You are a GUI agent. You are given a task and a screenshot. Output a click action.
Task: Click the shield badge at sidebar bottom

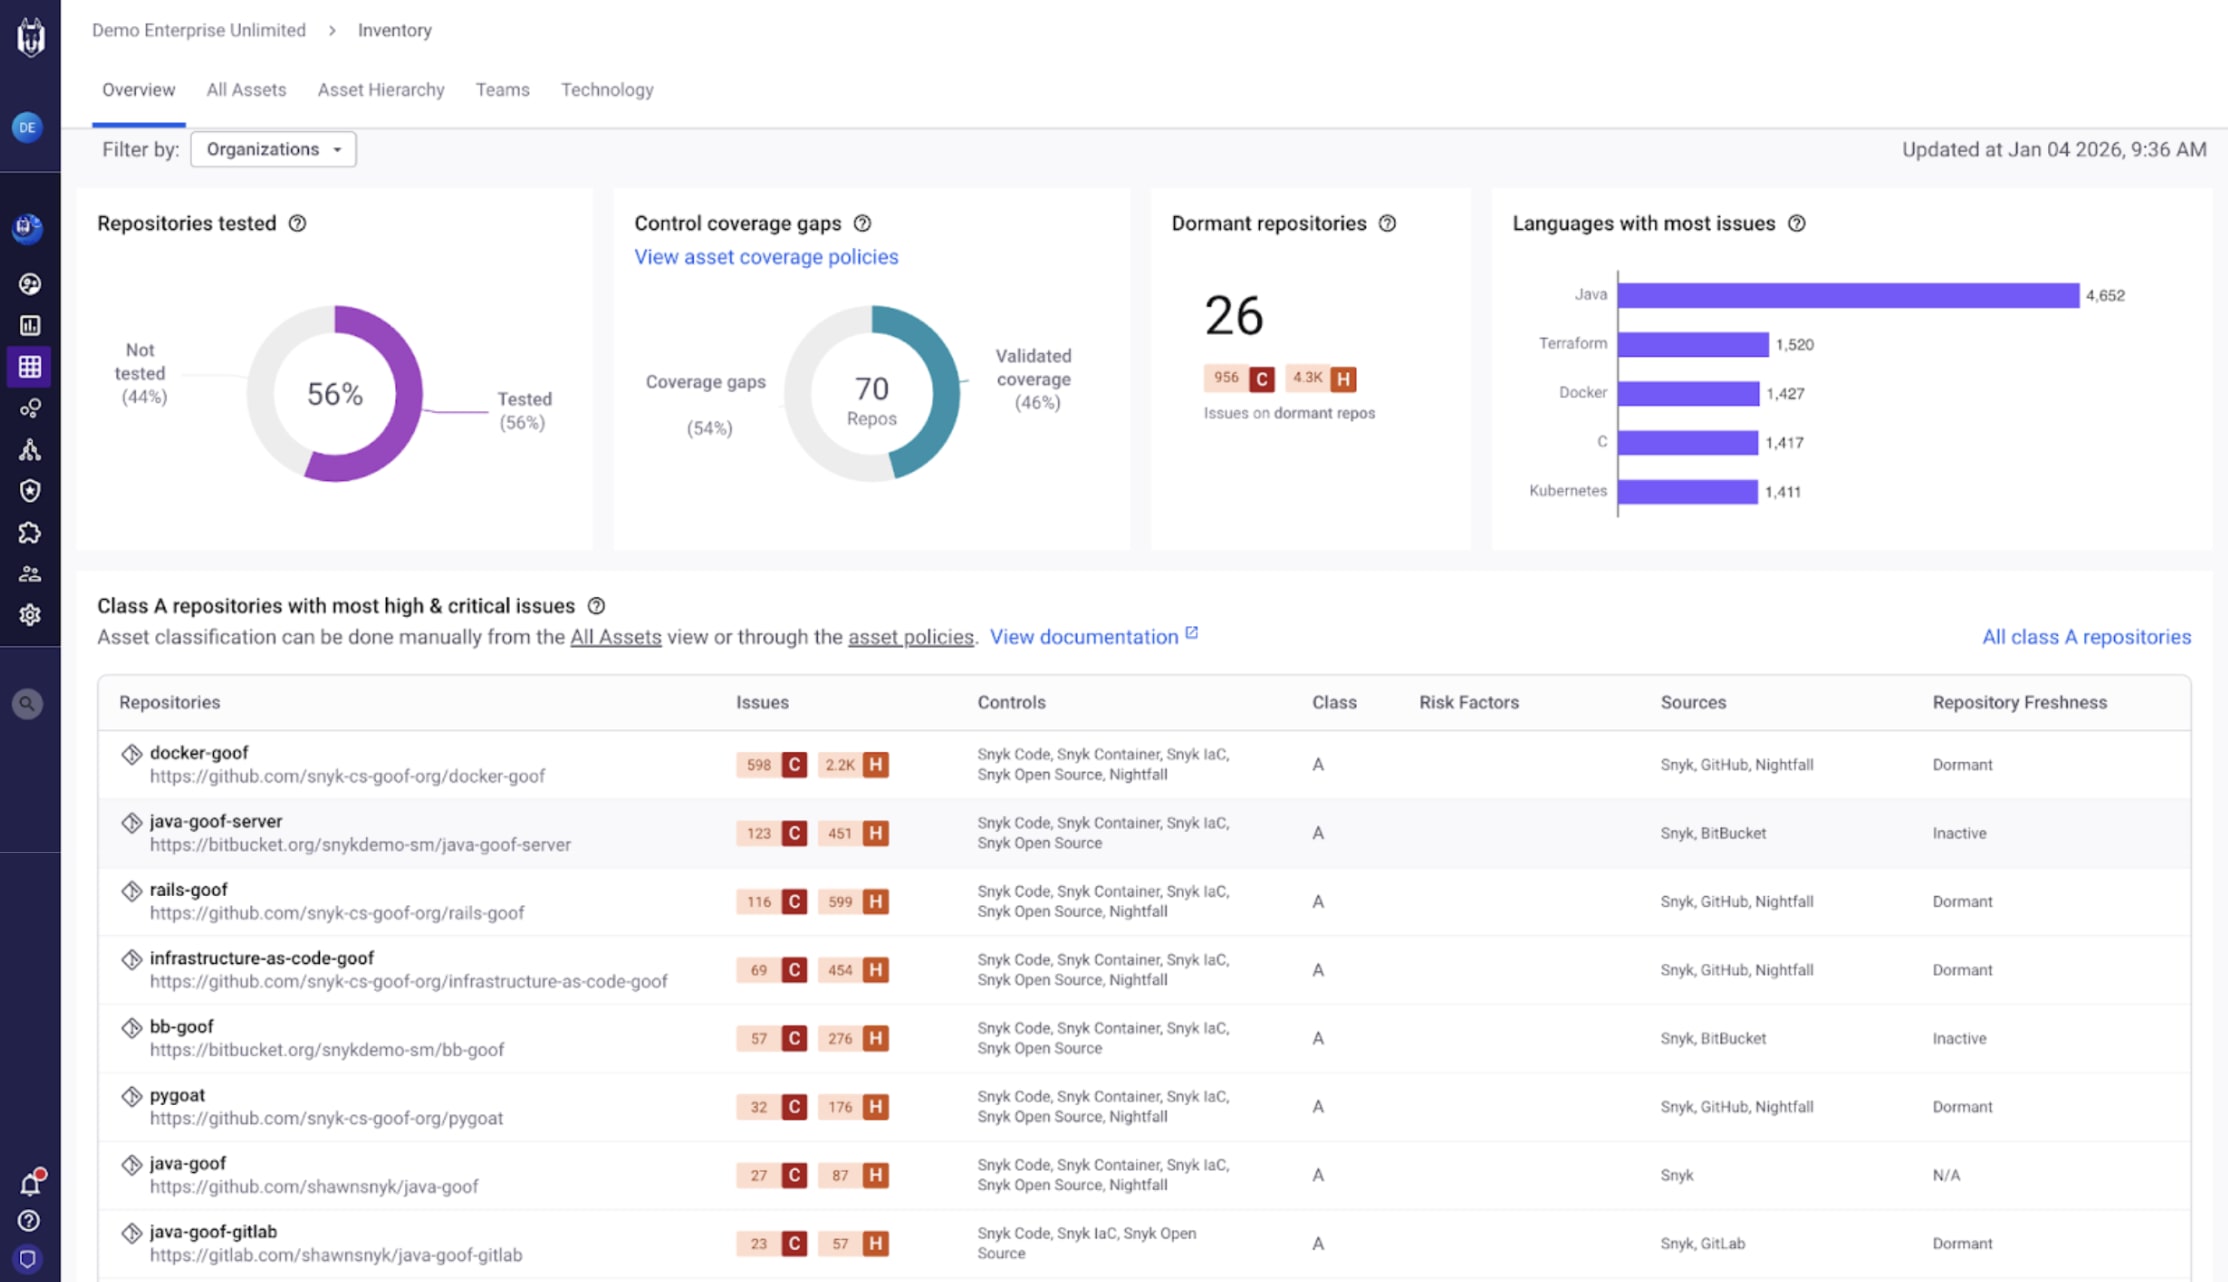[x=28, y=1258]
